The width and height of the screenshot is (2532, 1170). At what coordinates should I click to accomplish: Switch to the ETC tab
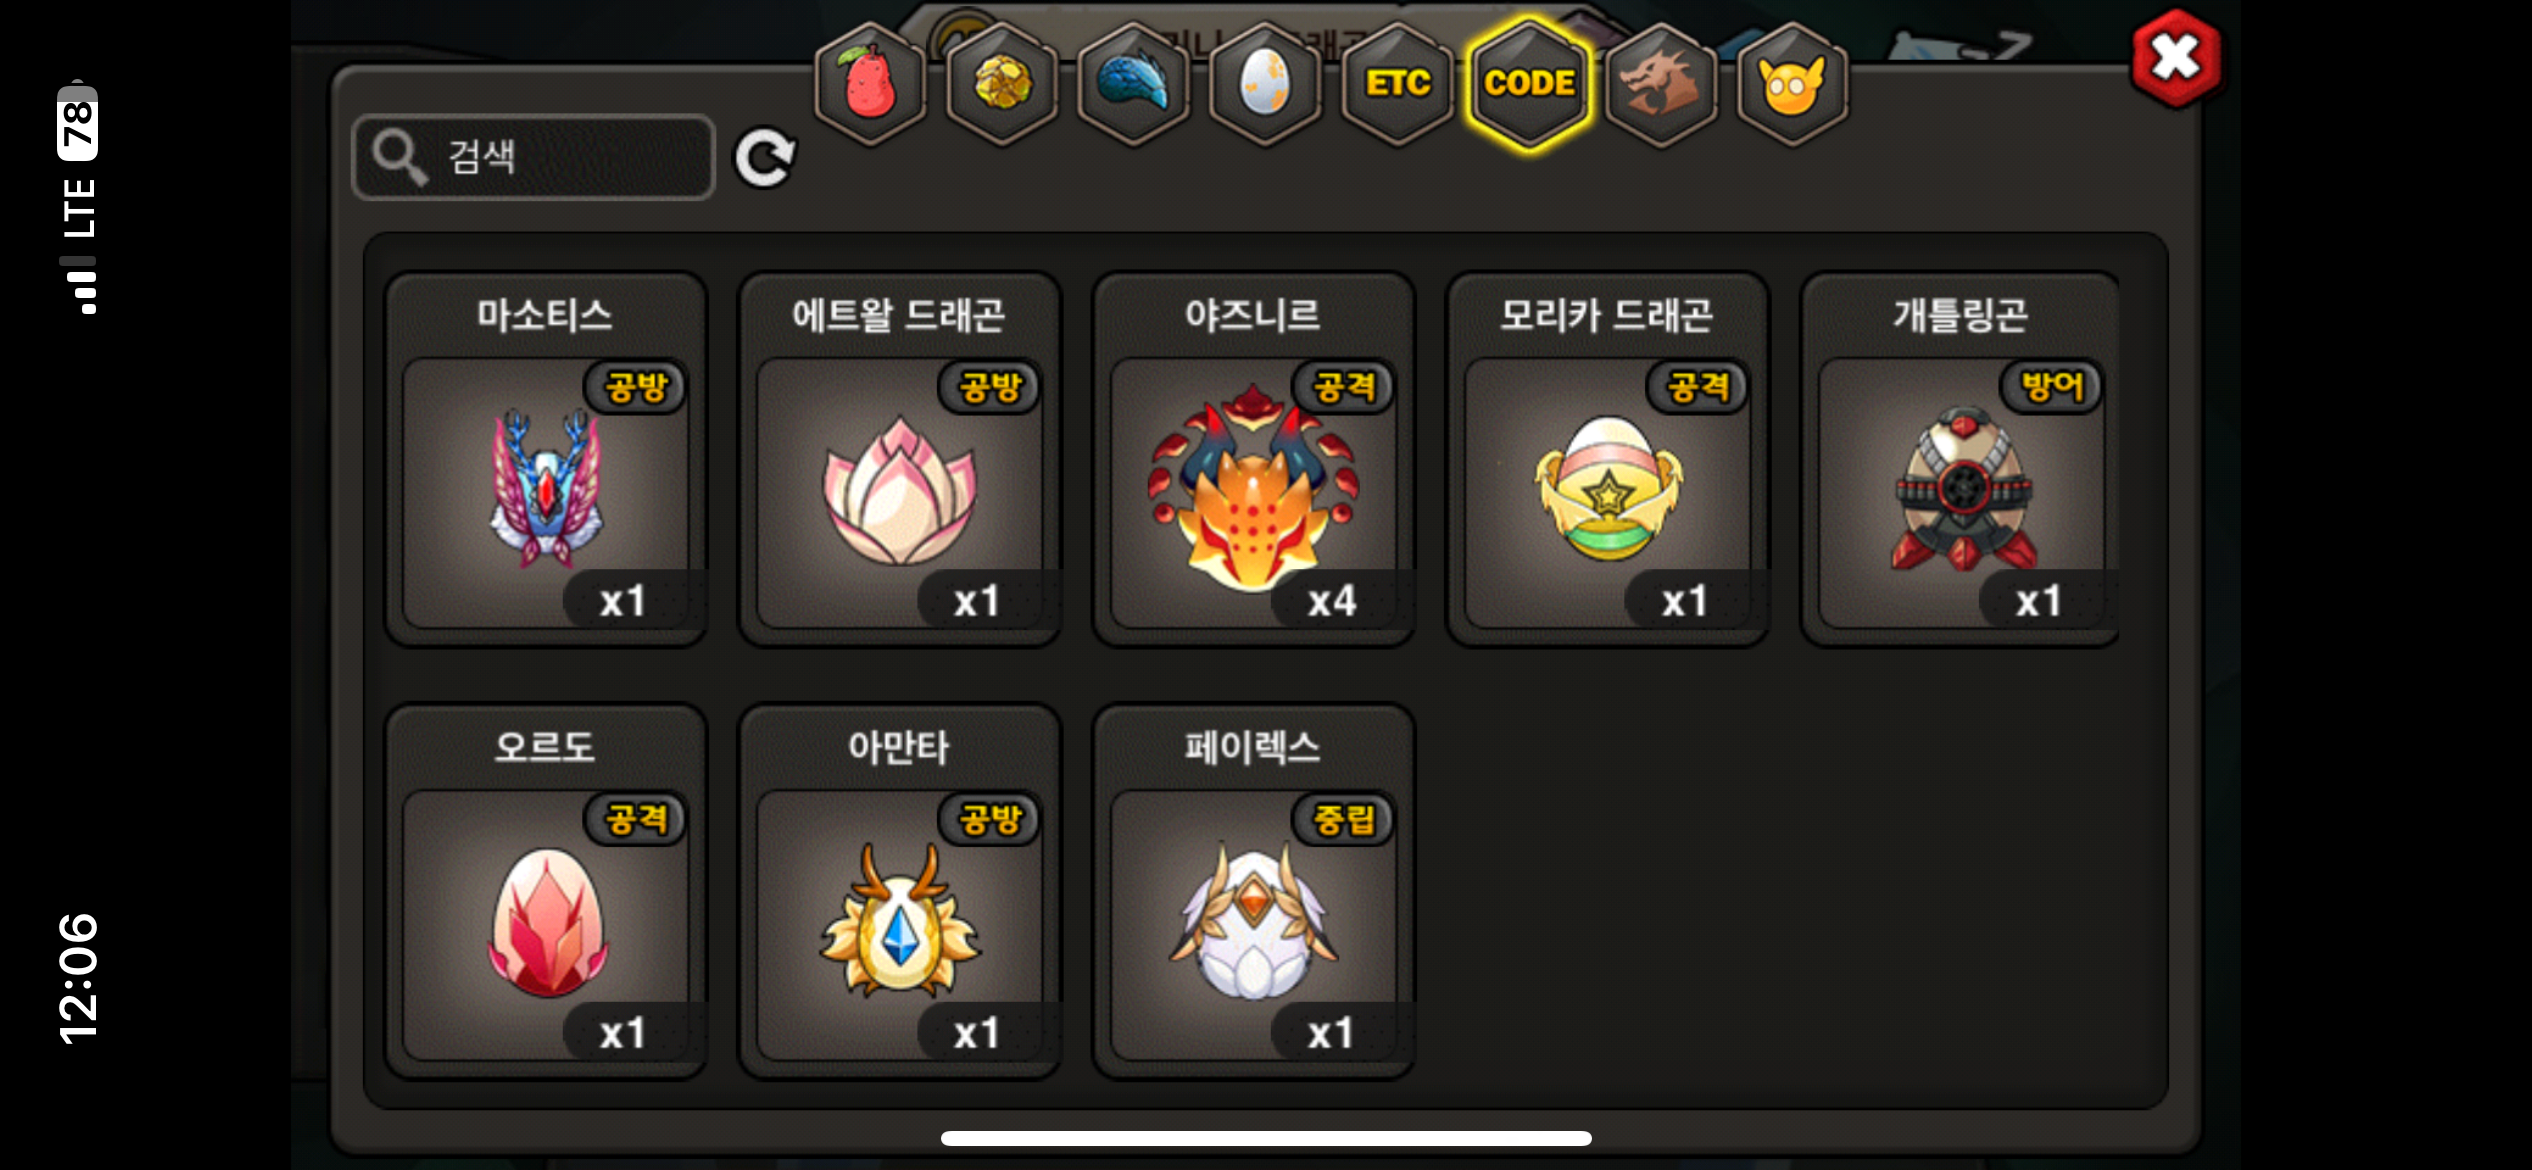(1398, 84)
